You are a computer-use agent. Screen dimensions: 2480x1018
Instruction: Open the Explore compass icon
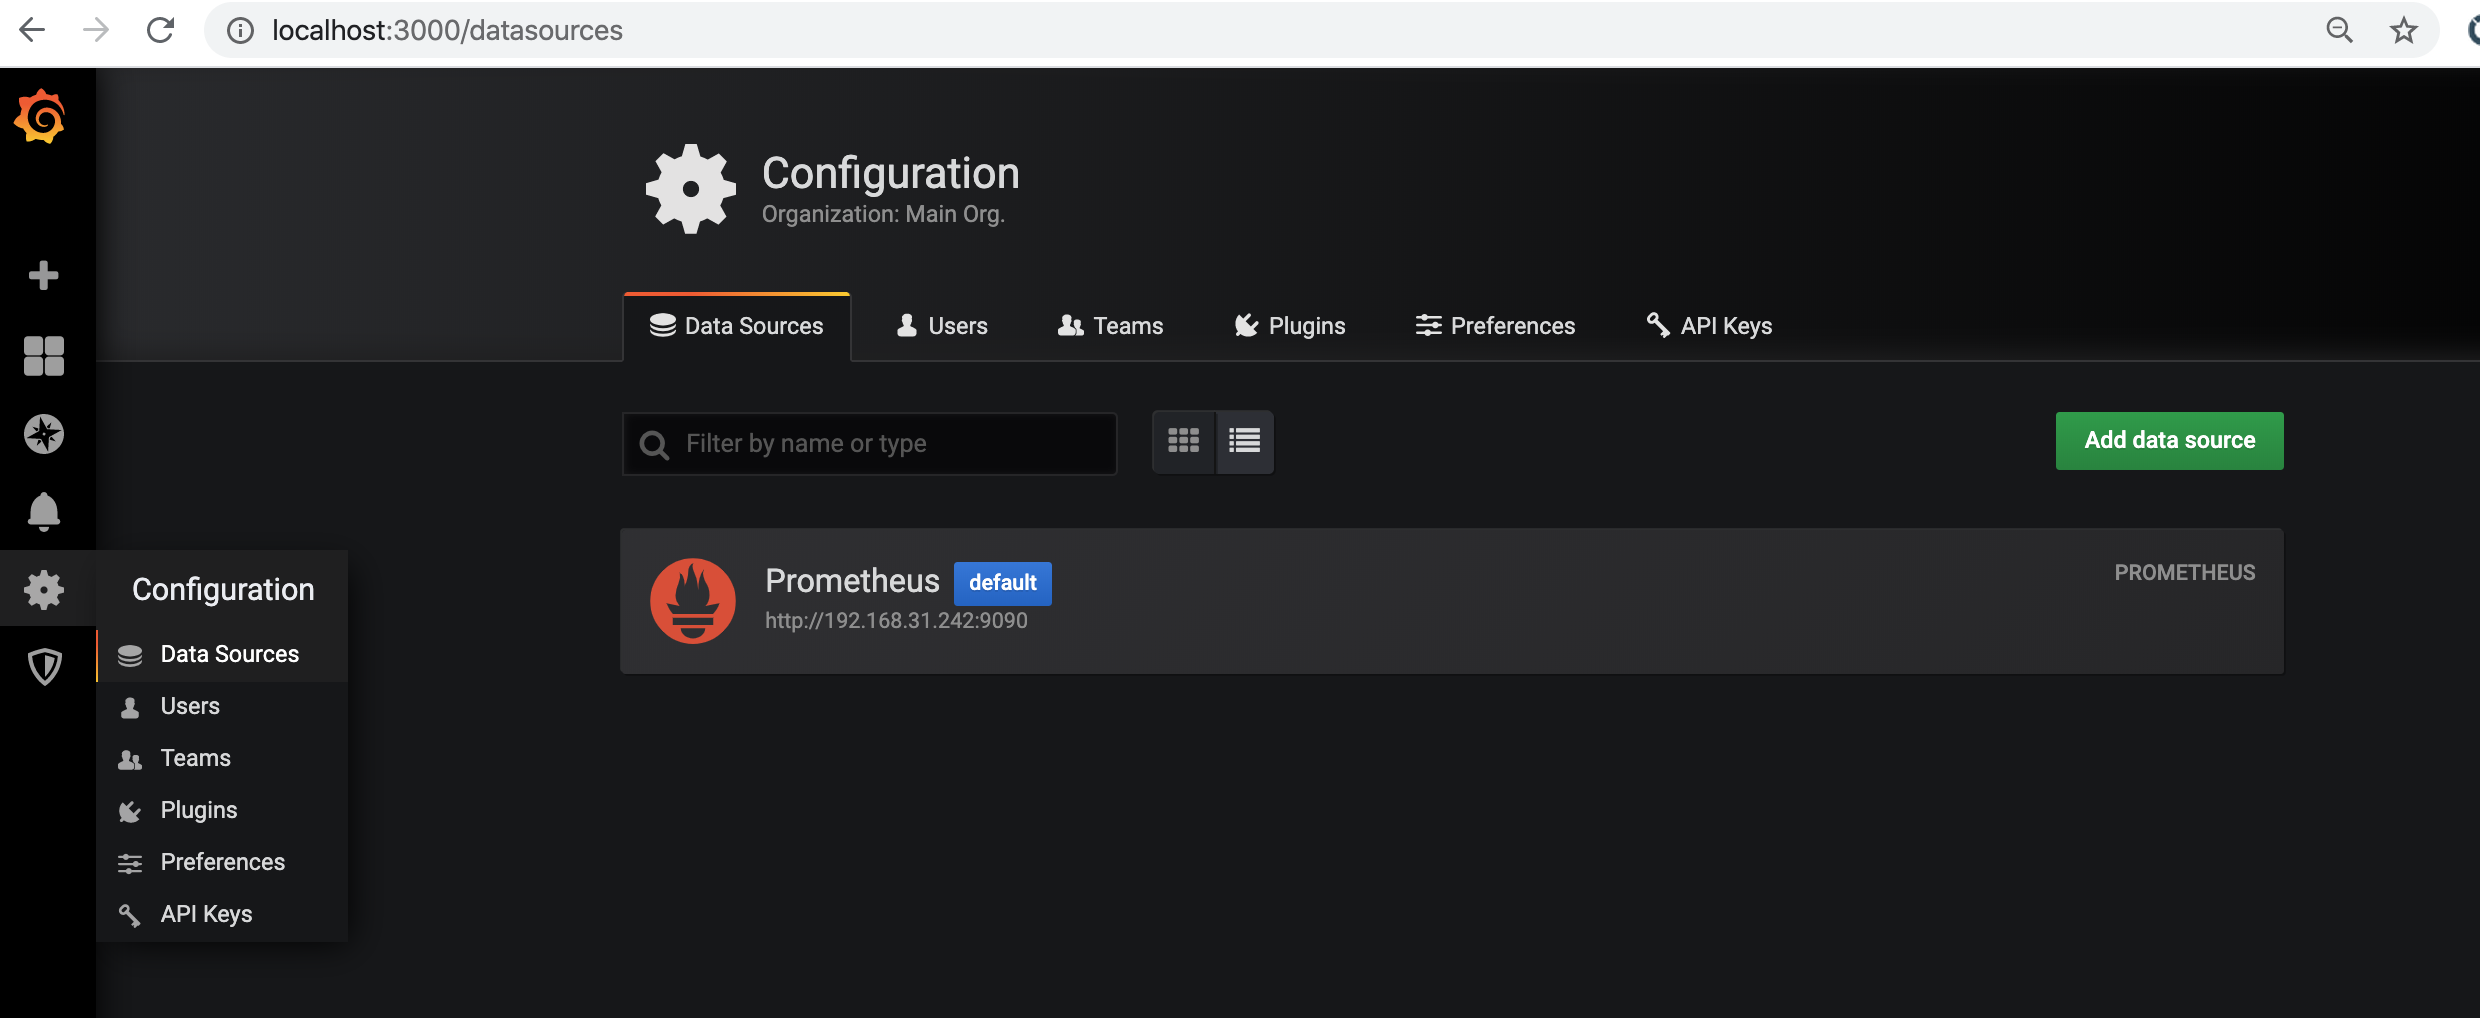[43, 434]
